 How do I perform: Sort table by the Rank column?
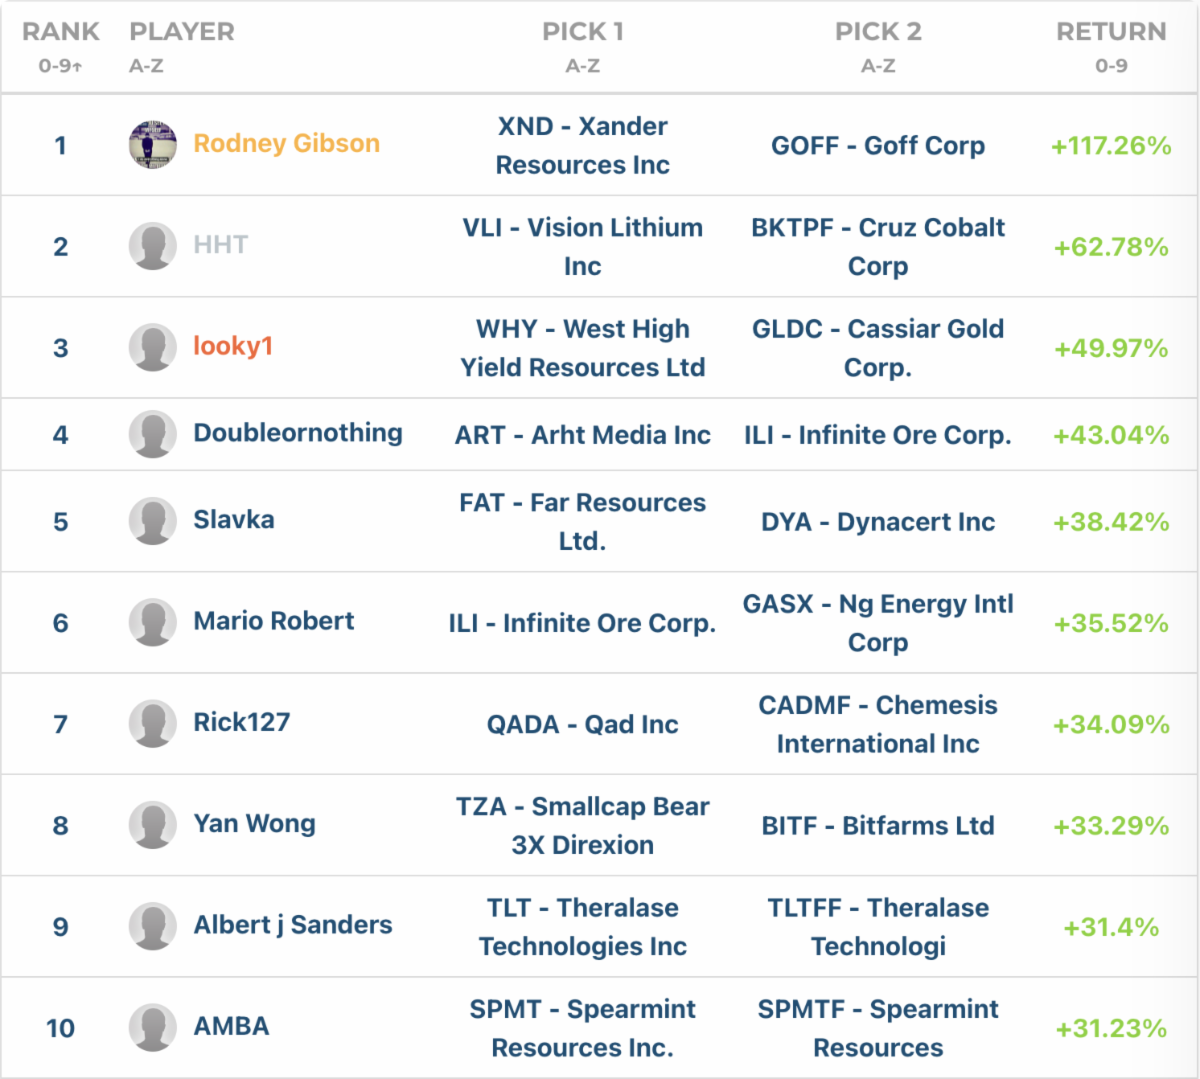(60, 32)
